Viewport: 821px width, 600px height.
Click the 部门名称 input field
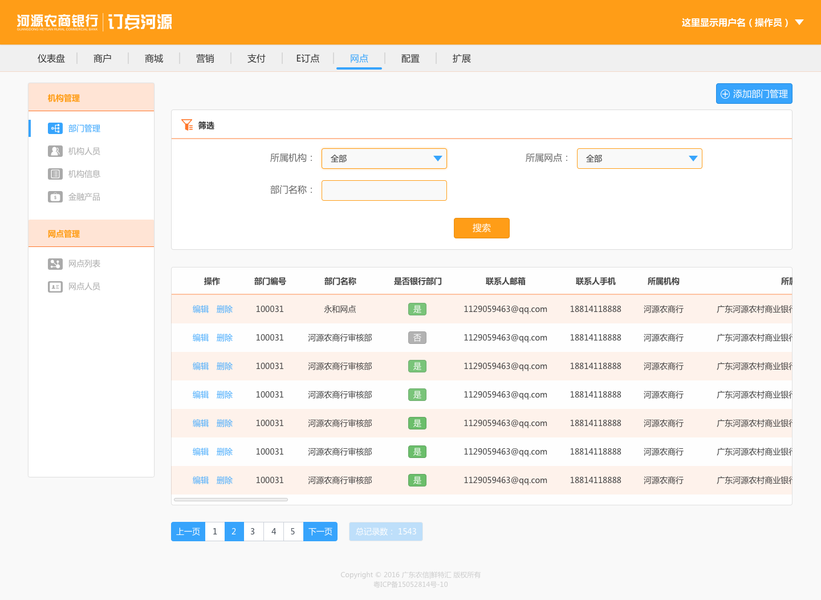[384, 191]
